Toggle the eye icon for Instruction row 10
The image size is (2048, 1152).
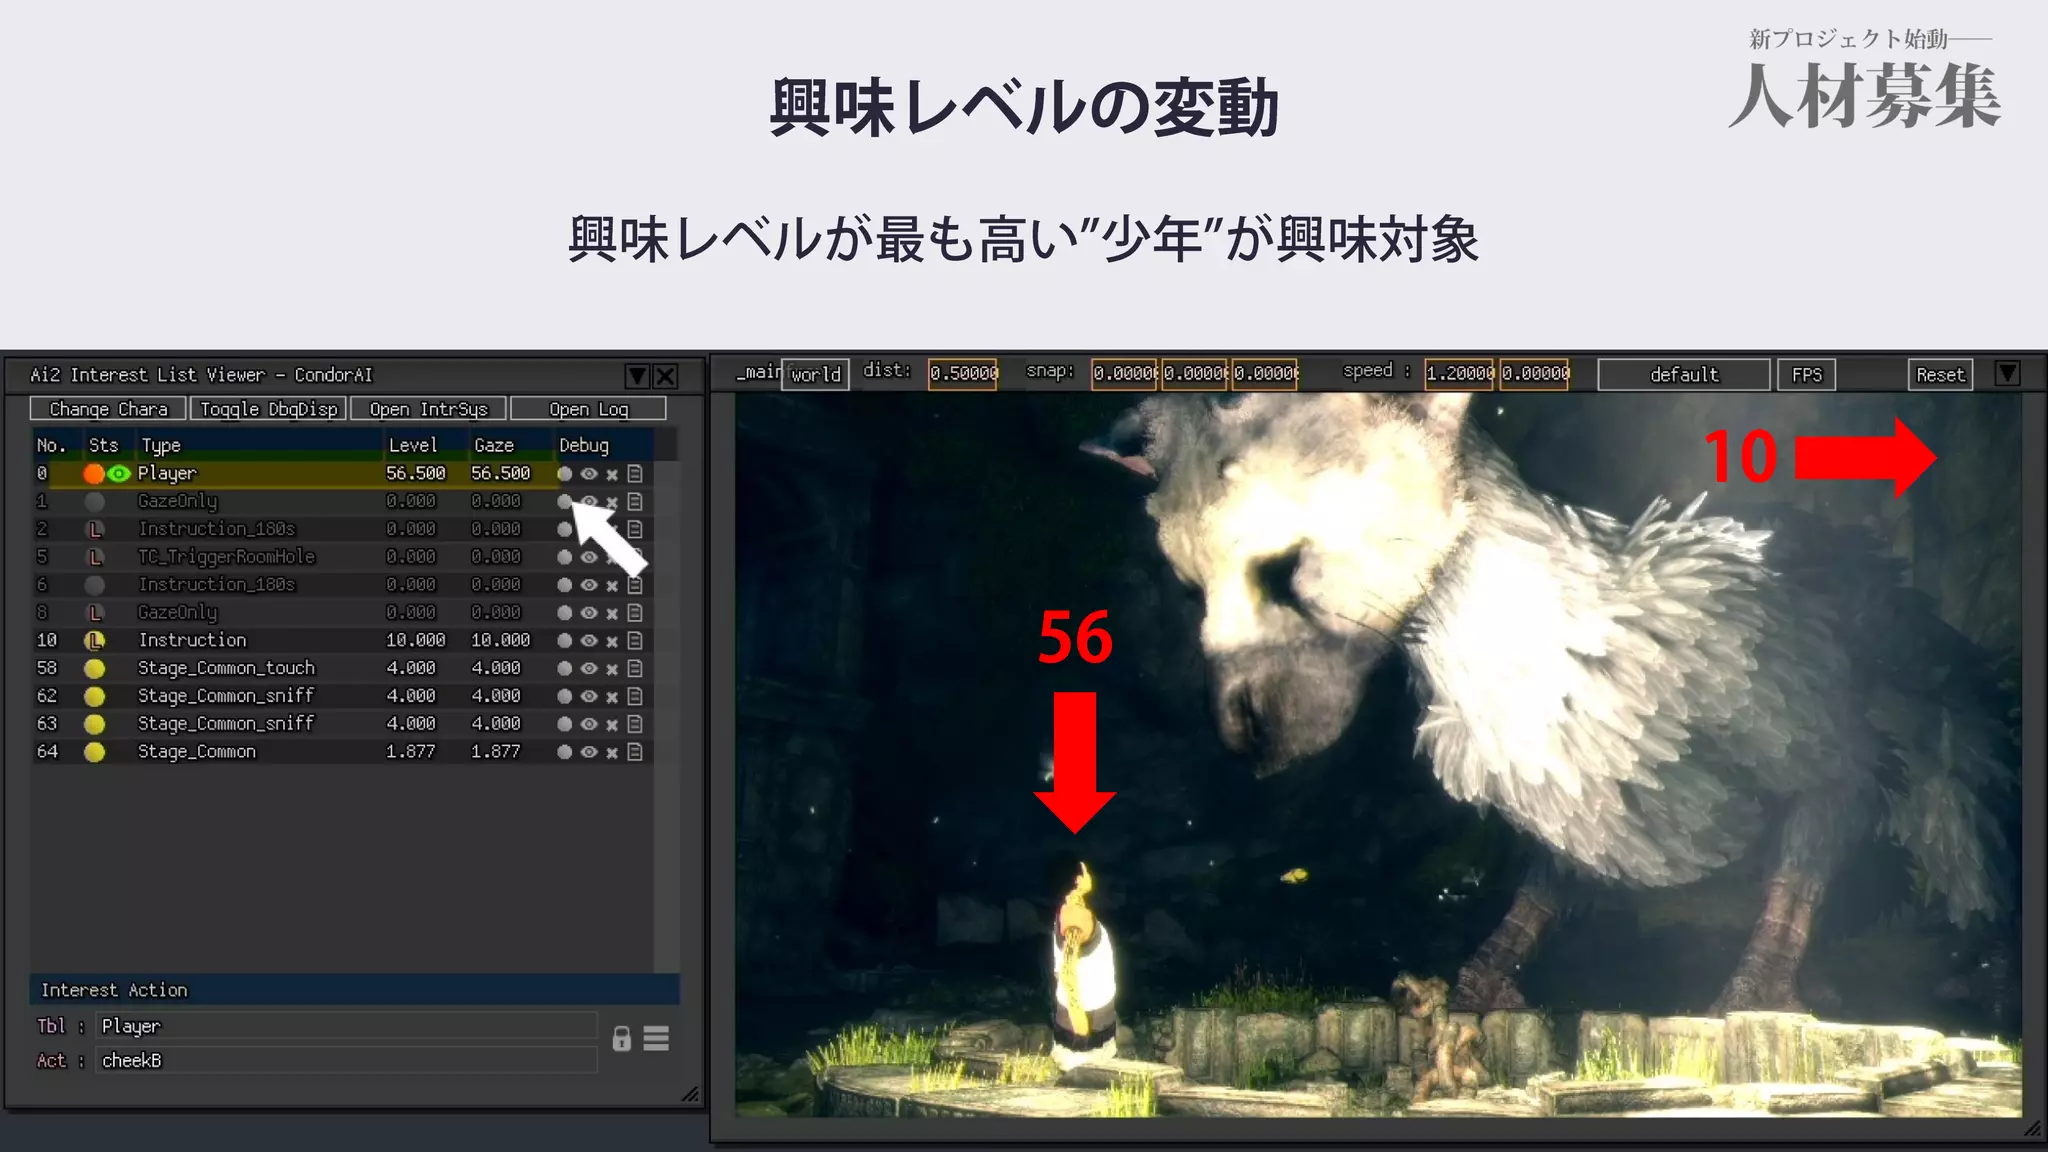tap(589, 641)
